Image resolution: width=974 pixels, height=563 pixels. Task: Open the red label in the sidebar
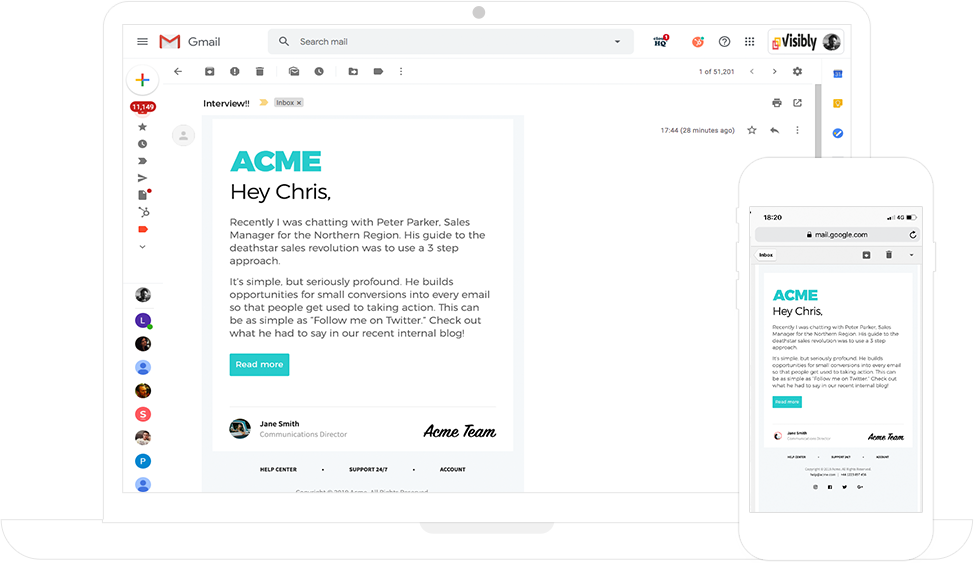(143, 229)
